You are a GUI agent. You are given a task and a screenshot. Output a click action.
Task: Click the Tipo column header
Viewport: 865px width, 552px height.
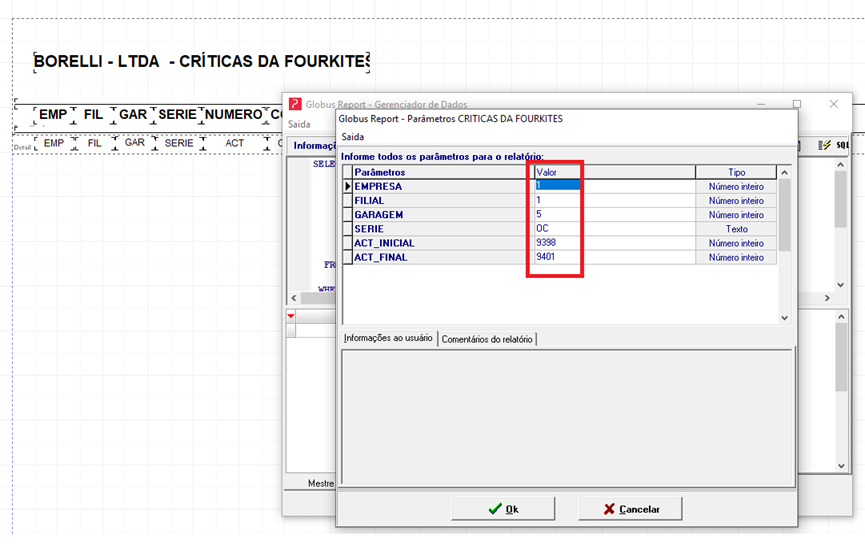tap(736, 172)
